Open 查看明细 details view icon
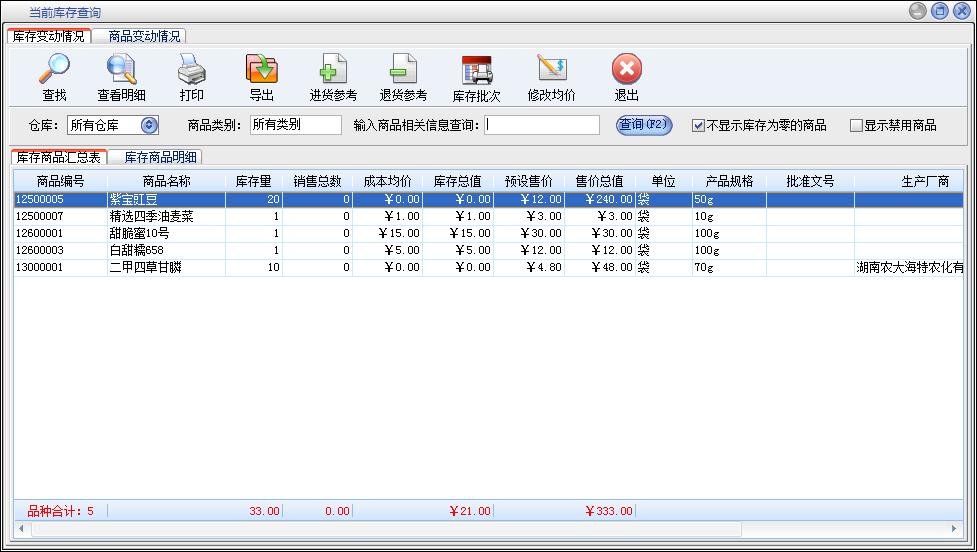Image resolution: width=977 pixels, height=552 pixels. (121, 70)
